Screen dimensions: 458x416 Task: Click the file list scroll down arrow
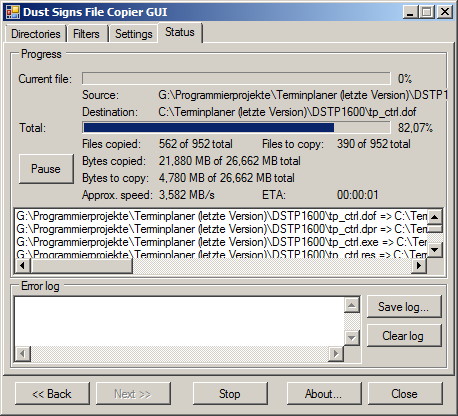pos(435,249)
